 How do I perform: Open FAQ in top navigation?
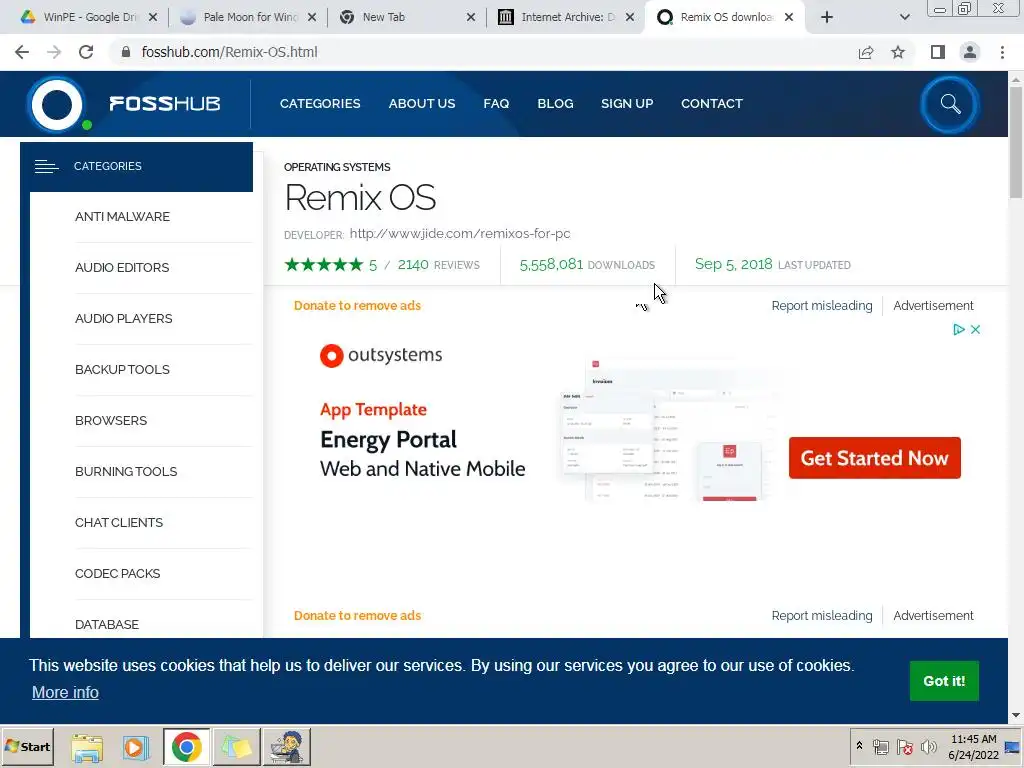click(x=496, y=104)
